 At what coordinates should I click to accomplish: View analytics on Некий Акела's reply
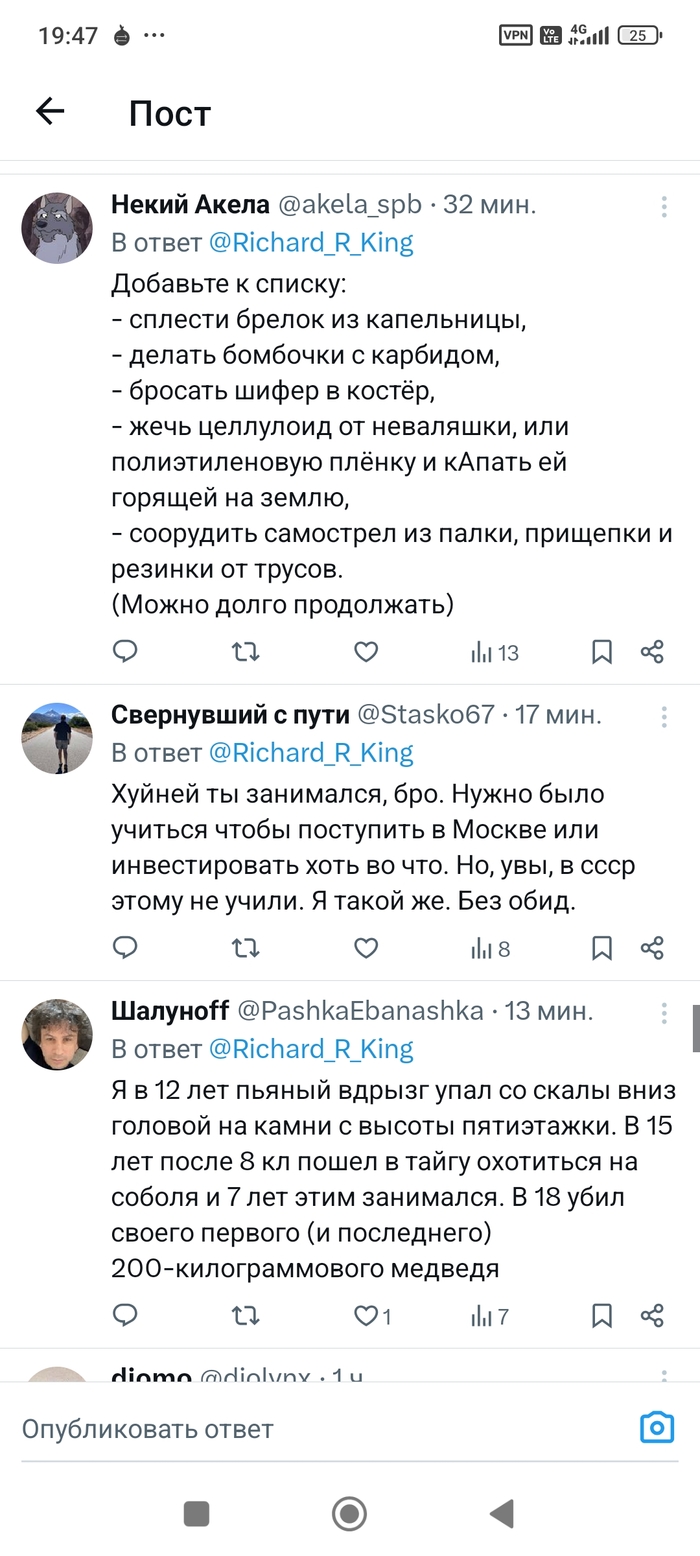click(x=494, y=653)
